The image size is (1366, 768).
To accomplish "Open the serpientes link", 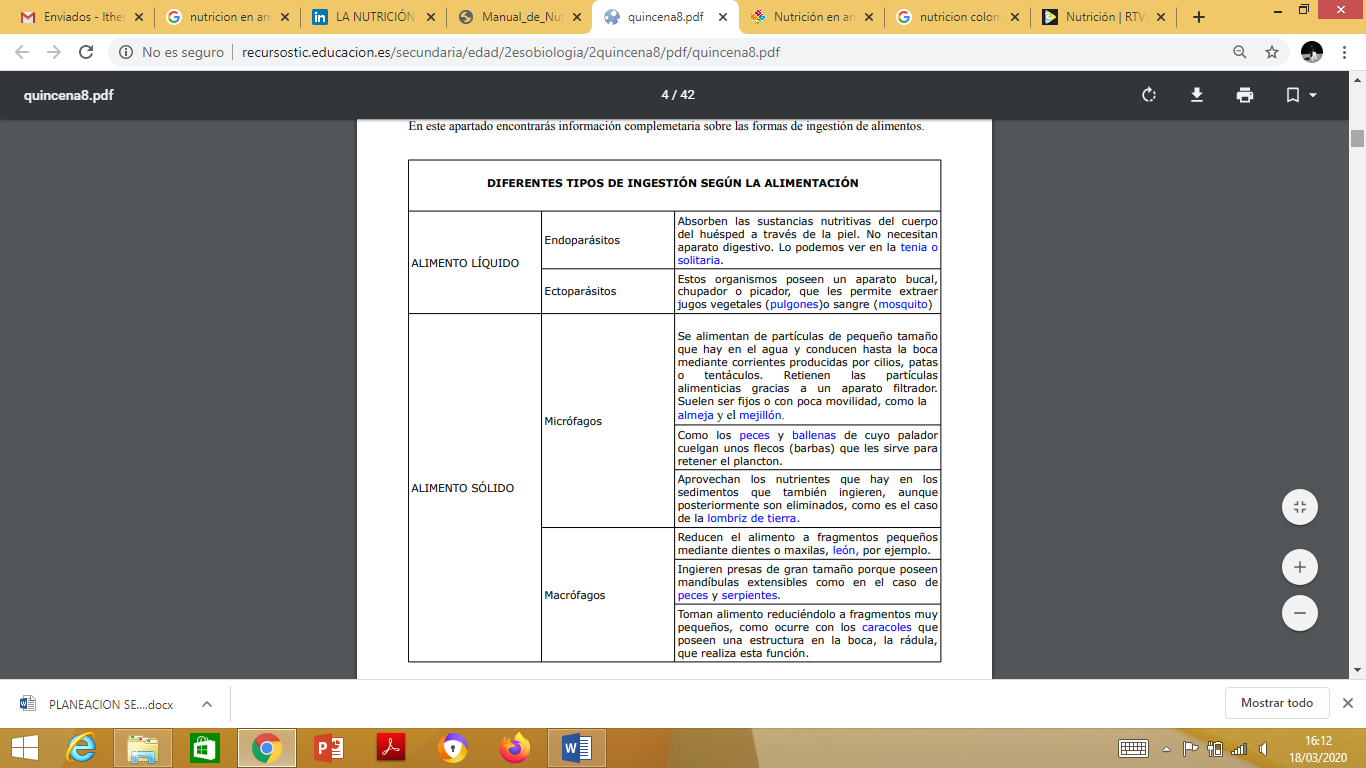I will click(x=749, y=595).
